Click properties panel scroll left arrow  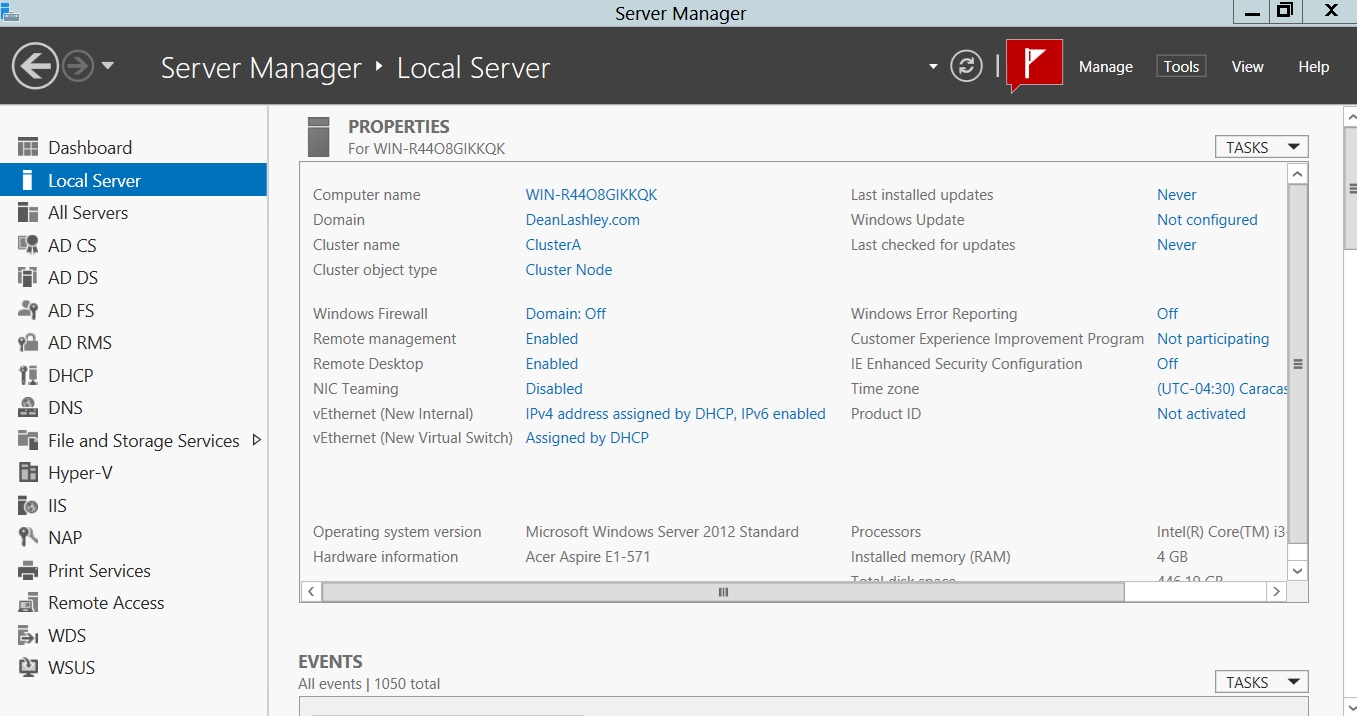[311, 592]
